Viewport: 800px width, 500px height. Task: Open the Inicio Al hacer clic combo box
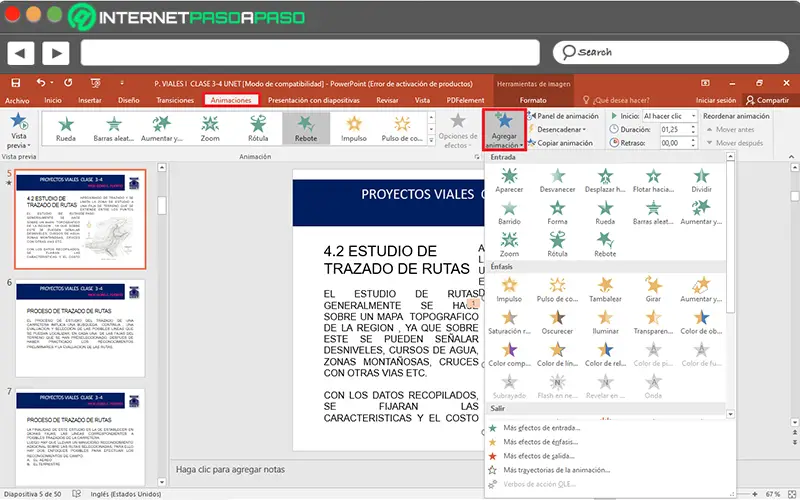[669, 116]
